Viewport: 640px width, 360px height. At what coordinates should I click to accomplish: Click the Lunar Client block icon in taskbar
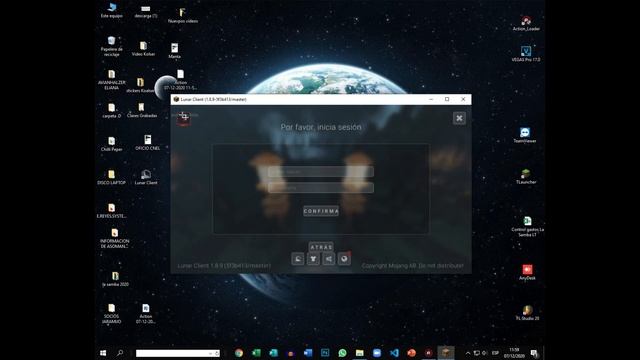446,352
